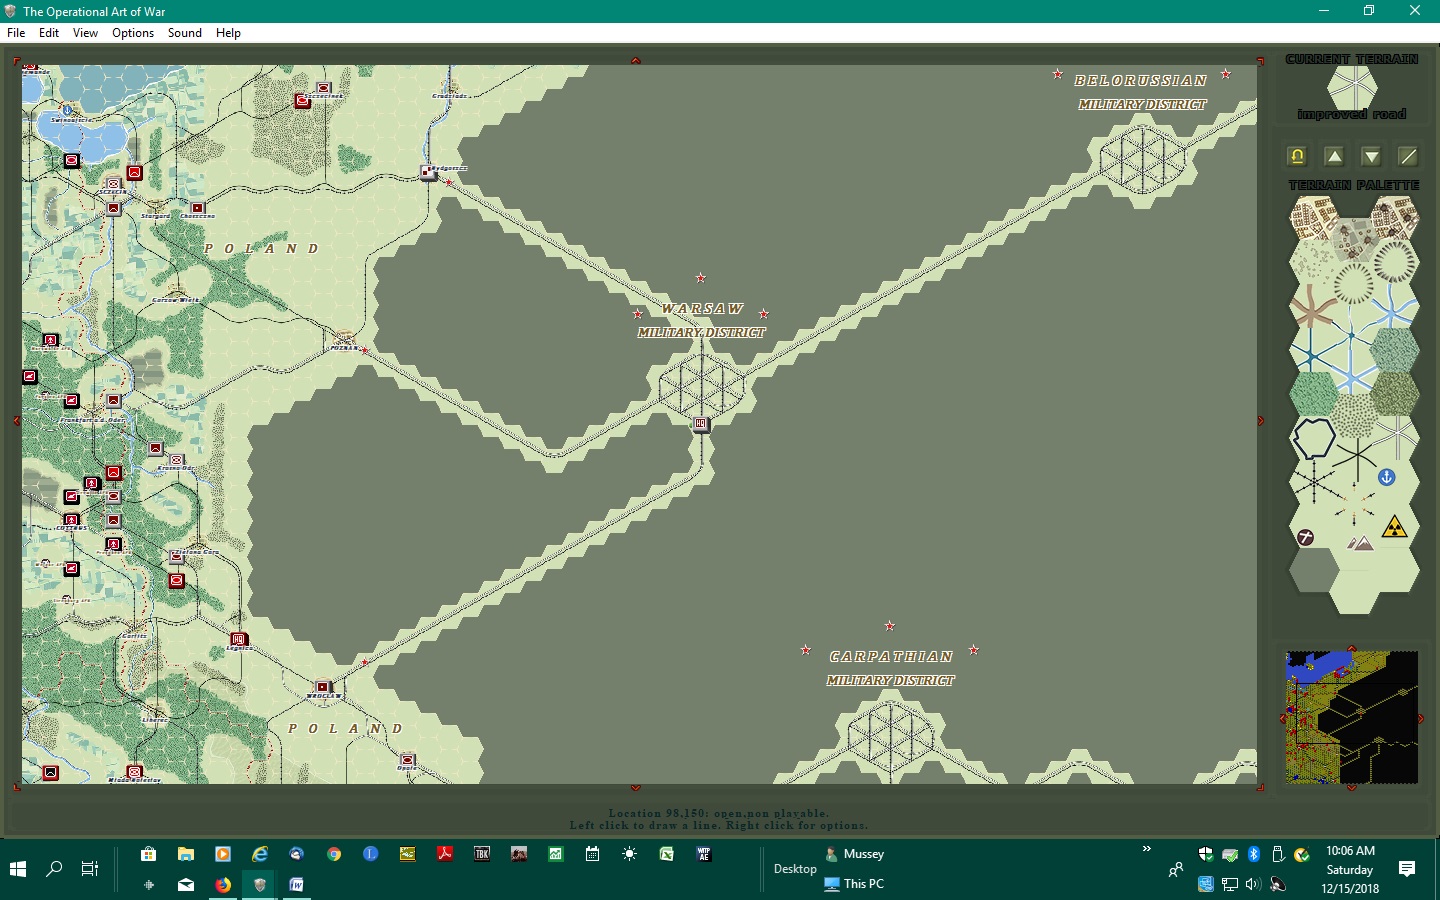Click the Ω symbol tool icon
This screenshot has width=1440, height=900.
(1296, 156)
